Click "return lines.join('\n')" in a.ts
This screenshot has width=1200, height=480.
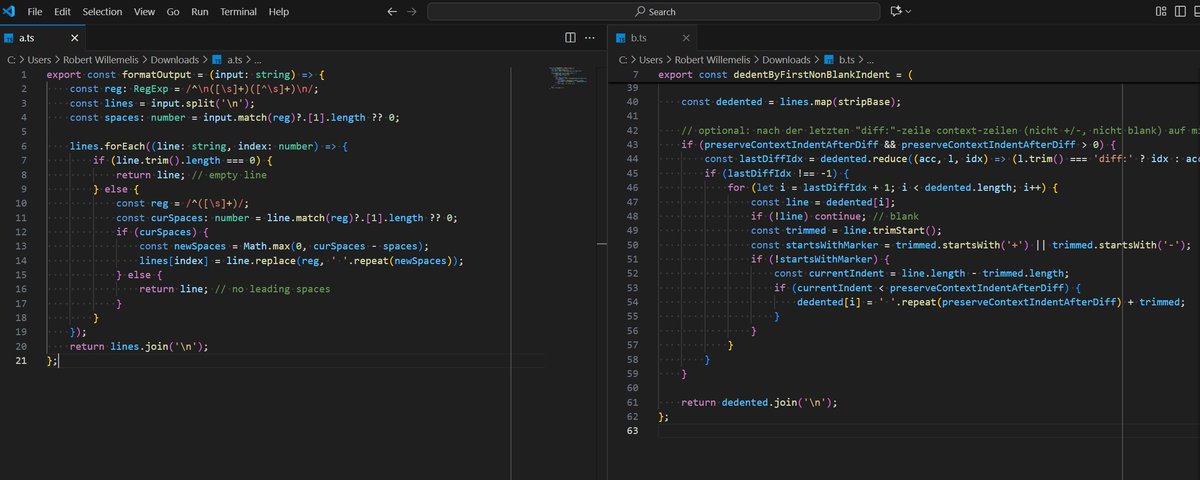[139, 346]
